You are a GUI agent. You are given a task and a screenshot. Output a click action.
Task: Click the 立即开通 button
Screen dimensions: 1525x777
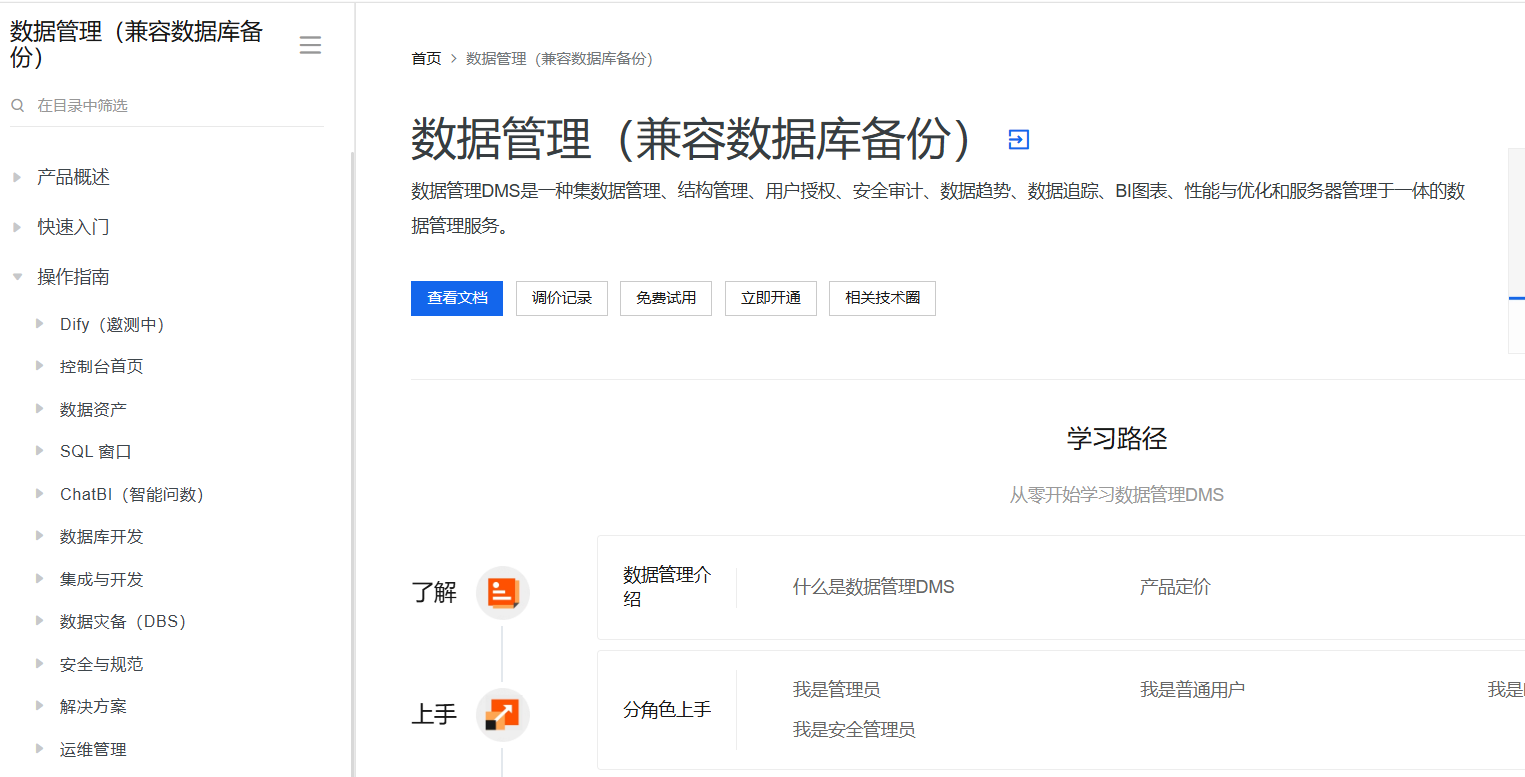[771, 298]
